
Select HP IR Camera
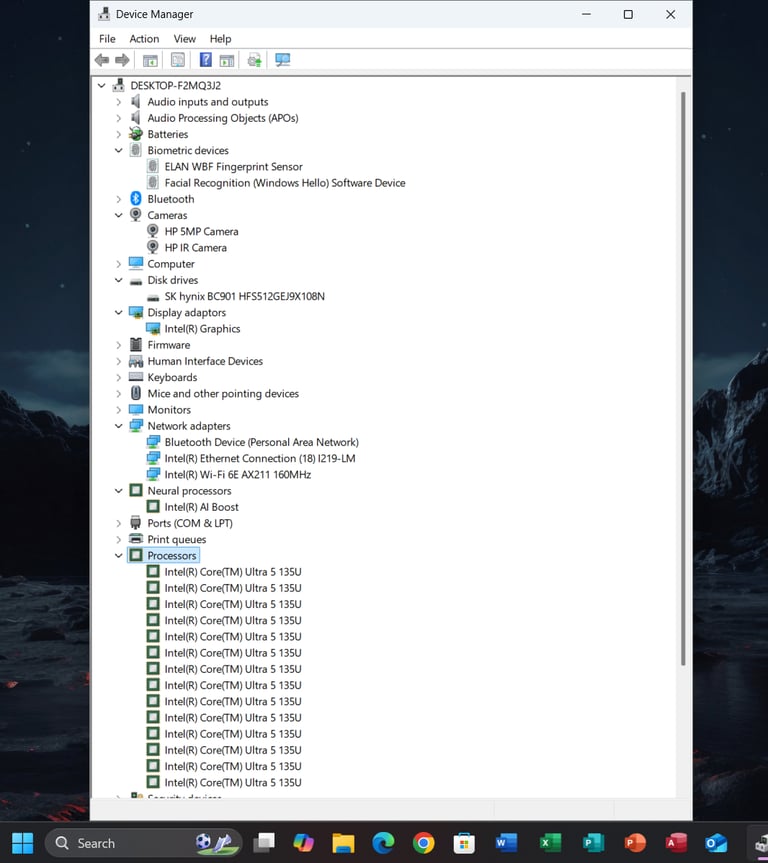pos(195,248)
